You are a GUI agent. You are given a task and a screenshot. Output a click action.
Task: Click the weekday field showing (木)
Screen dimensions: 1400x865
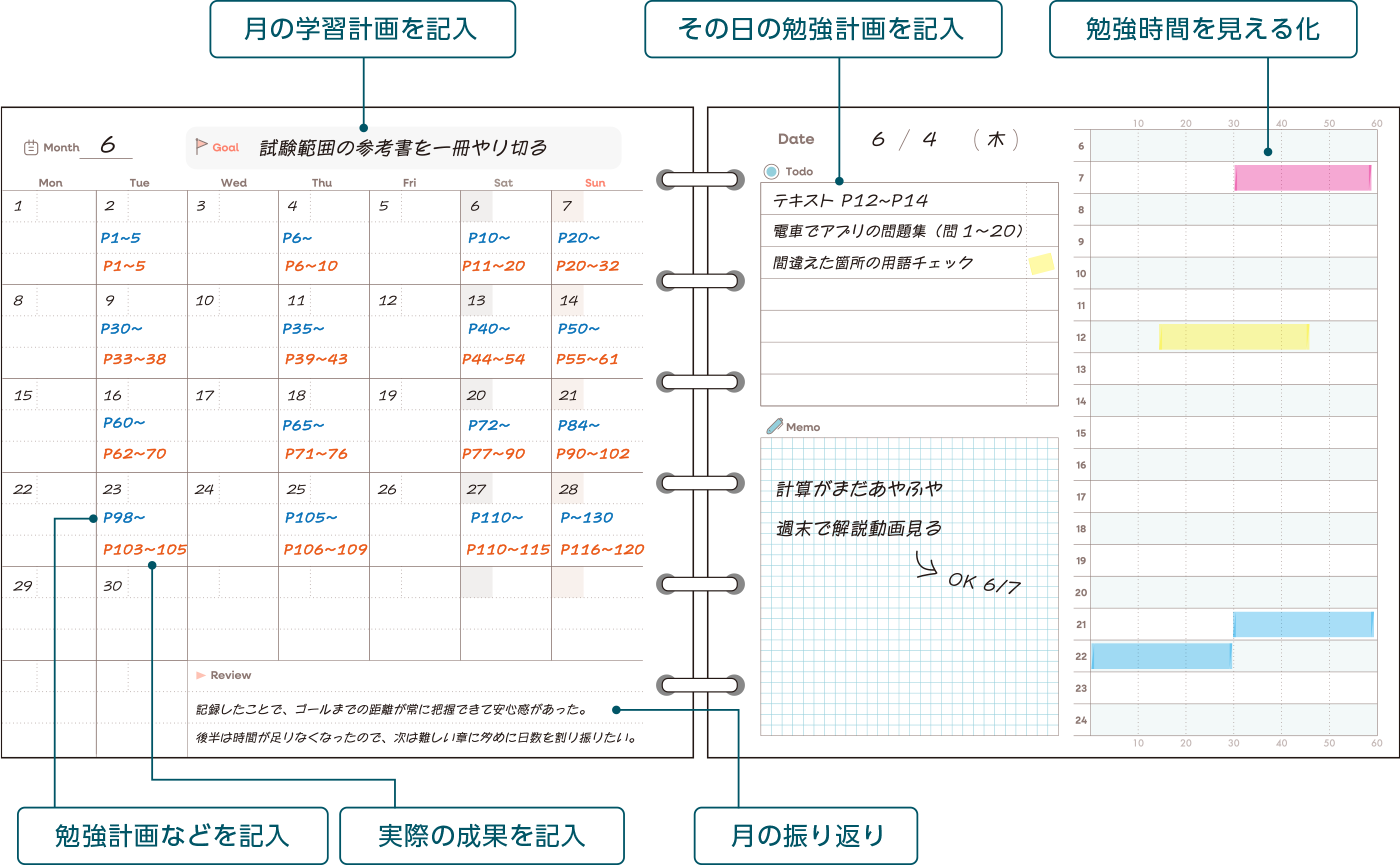[996, 140]
